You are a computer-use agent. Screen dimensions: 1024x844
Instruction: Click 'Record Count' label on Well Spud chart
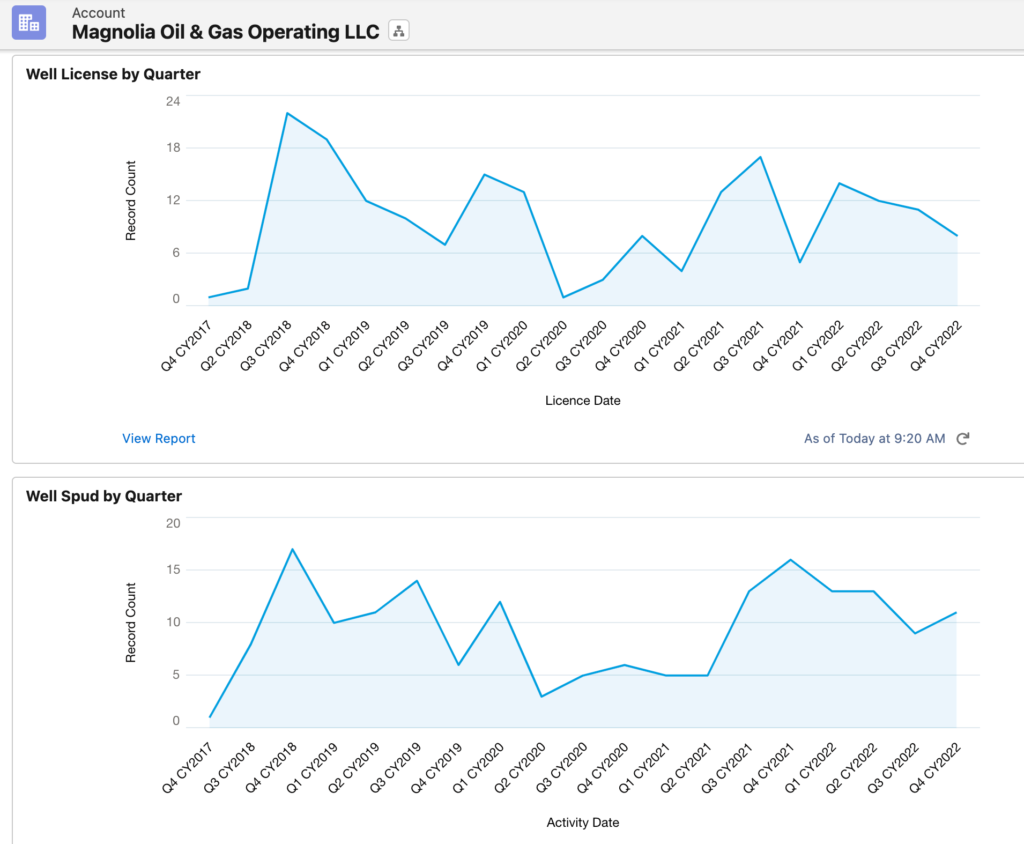pos(131,623)
